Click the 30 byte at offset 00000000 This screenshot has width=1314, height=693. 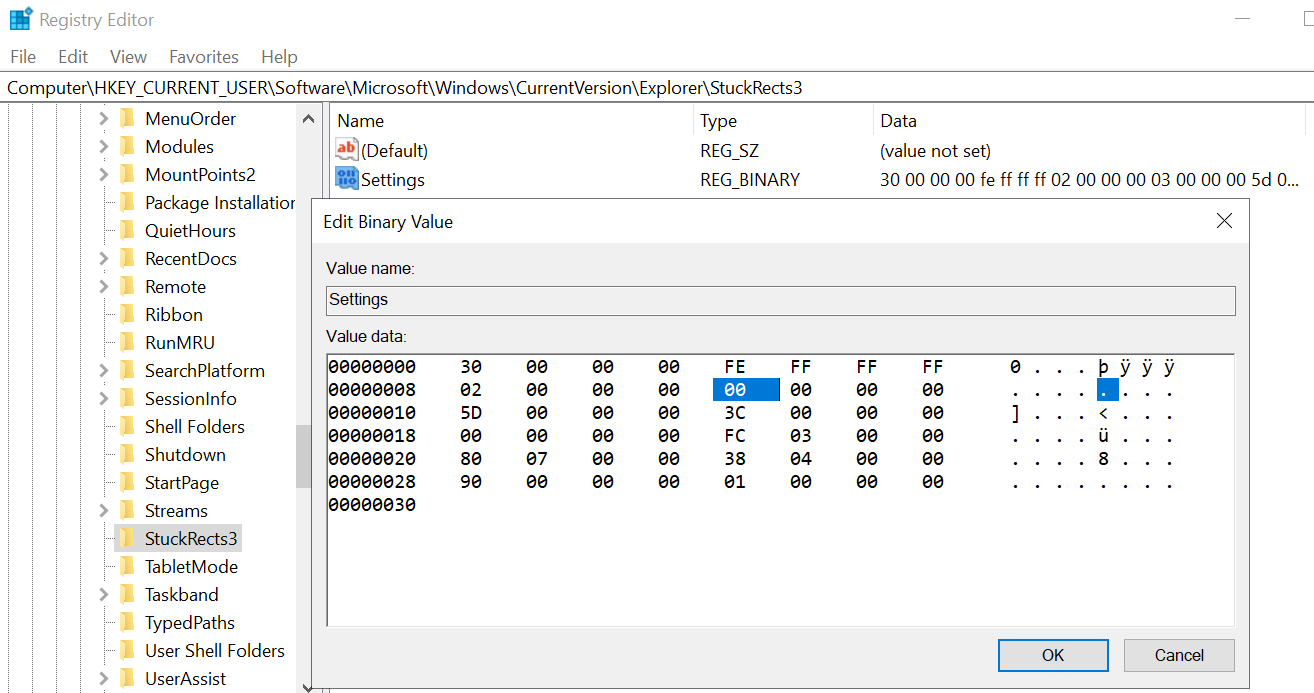(470, 367)
